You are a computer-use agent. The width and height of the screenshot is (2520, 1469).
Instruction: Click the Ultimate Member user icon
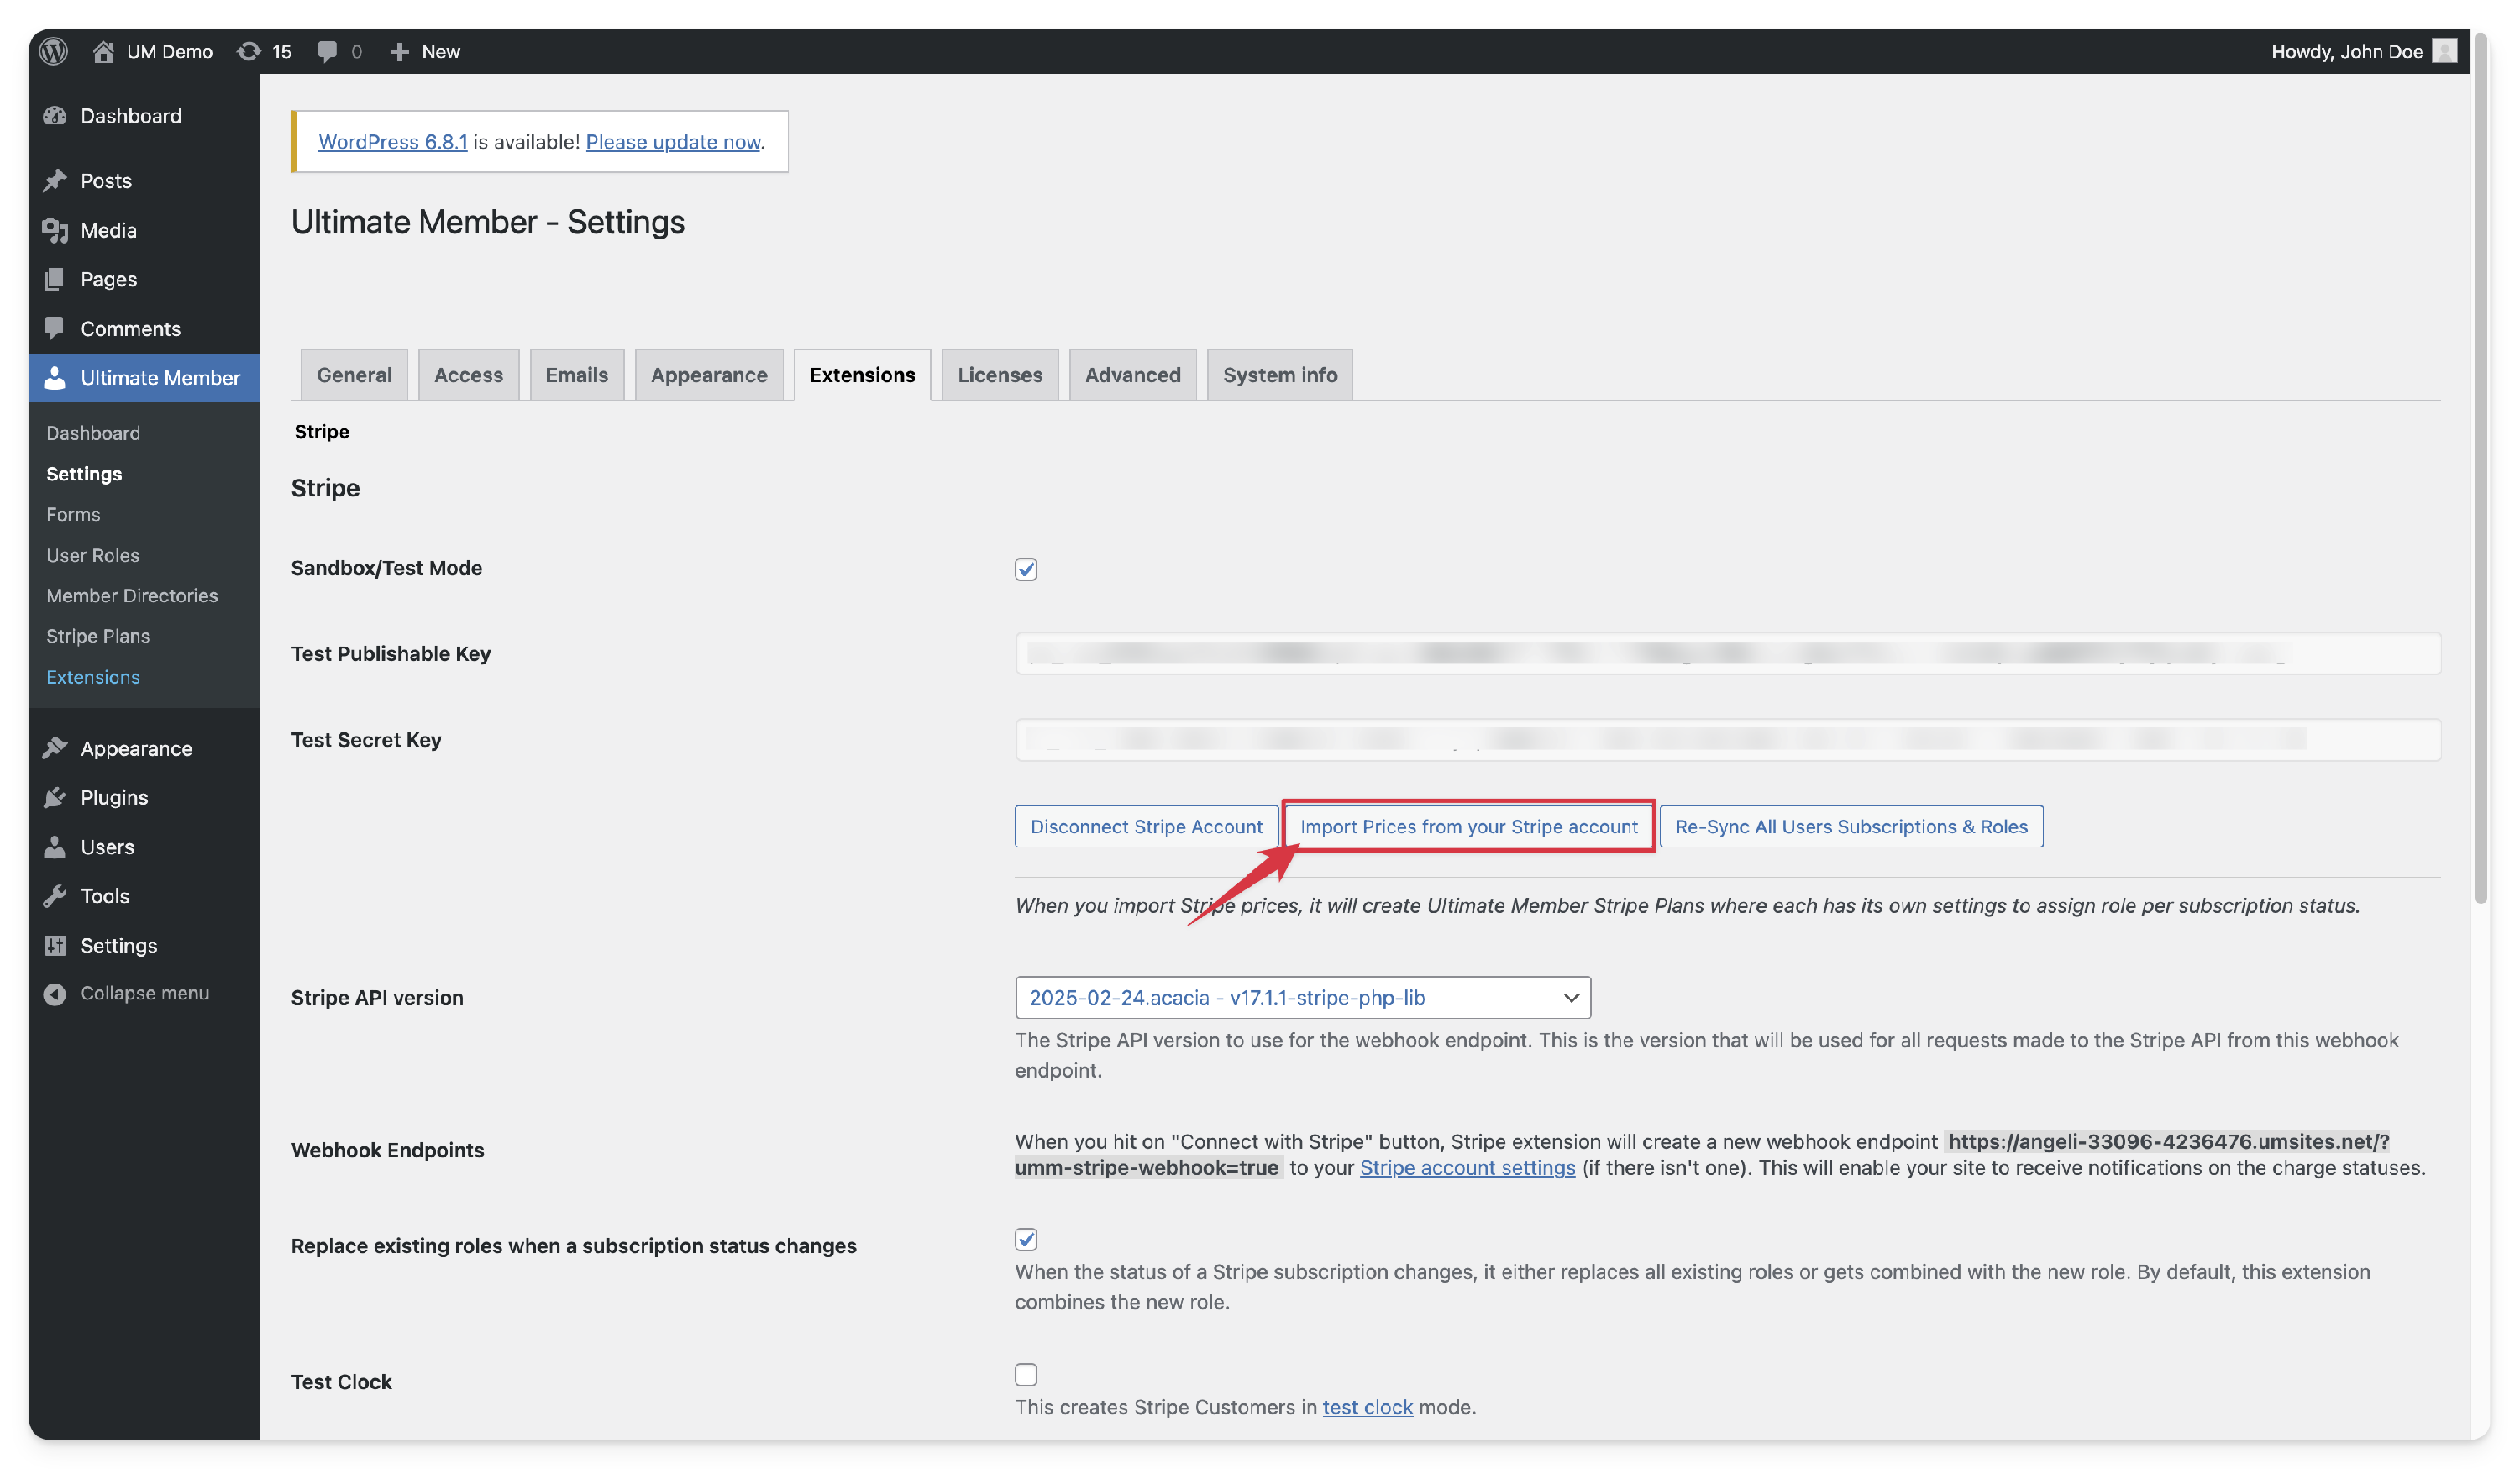click(x=55, y=377)
